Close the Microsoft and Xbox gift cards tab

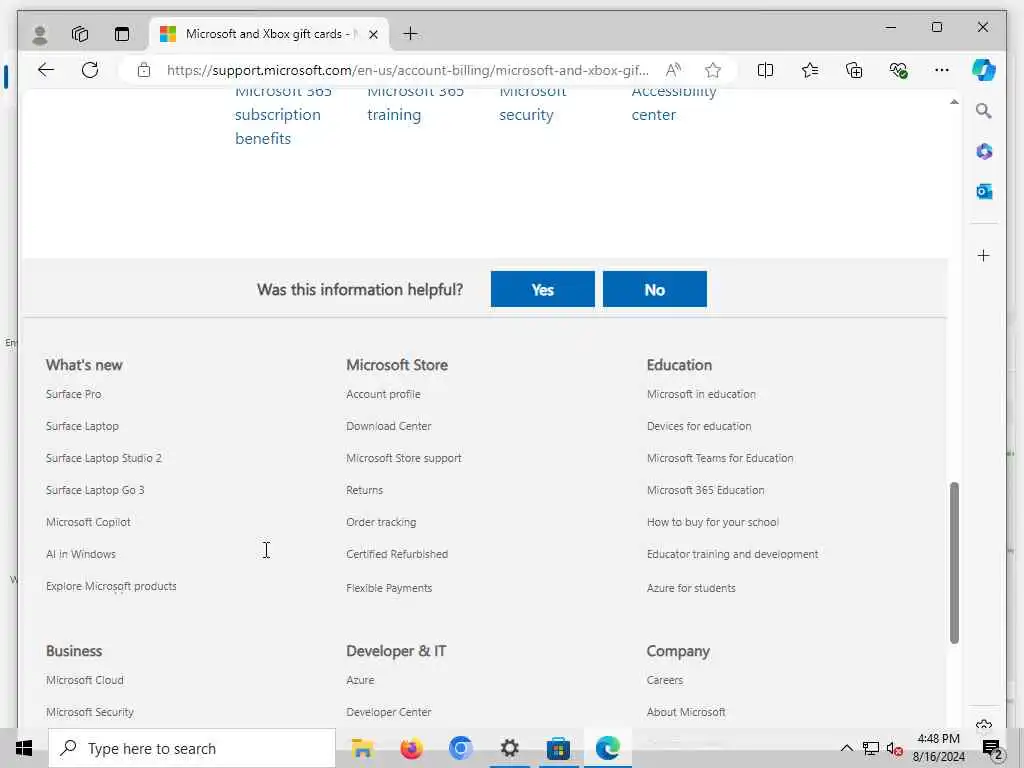pos(374,35)
